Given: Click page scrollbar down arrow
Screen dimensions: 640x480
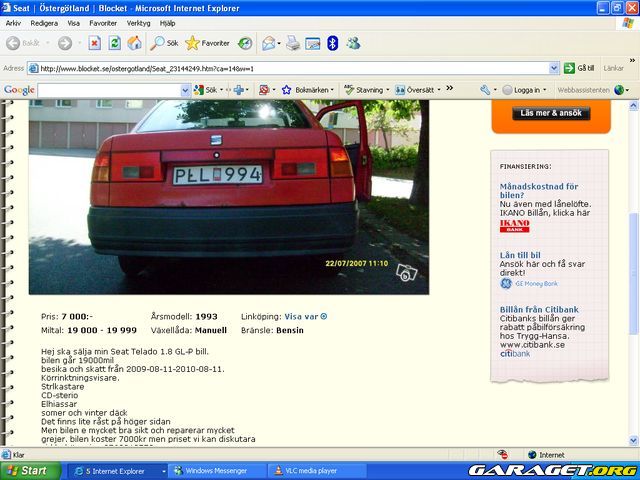Looking at the screenshot, I should 633,440.
